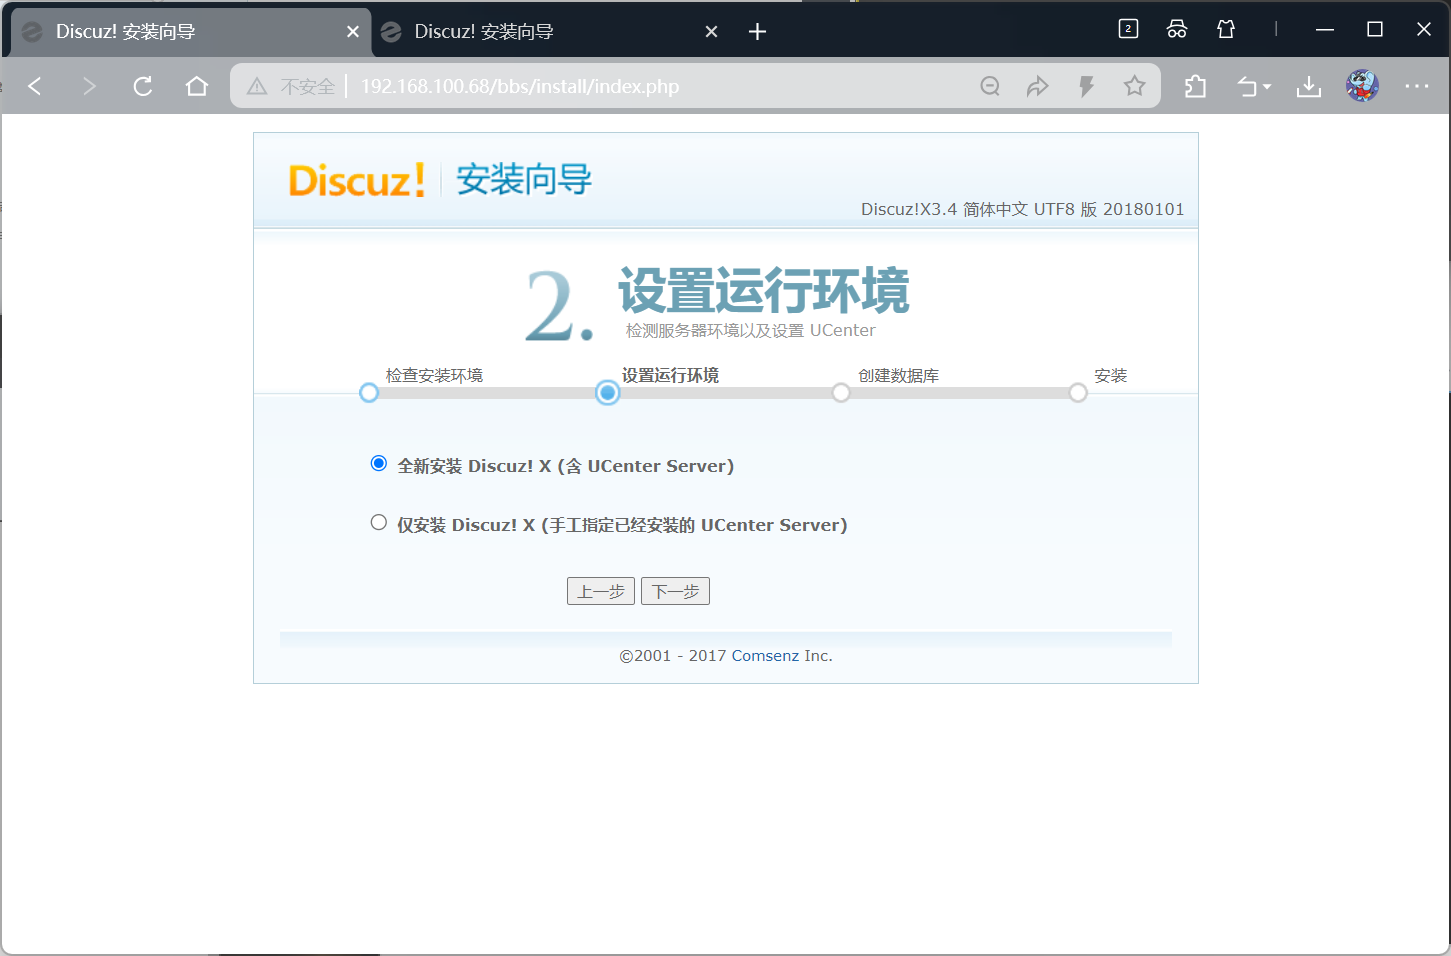Screen dimensions: 1451x956
Task: Open the downloads icon
Action: click(1309, 86)
